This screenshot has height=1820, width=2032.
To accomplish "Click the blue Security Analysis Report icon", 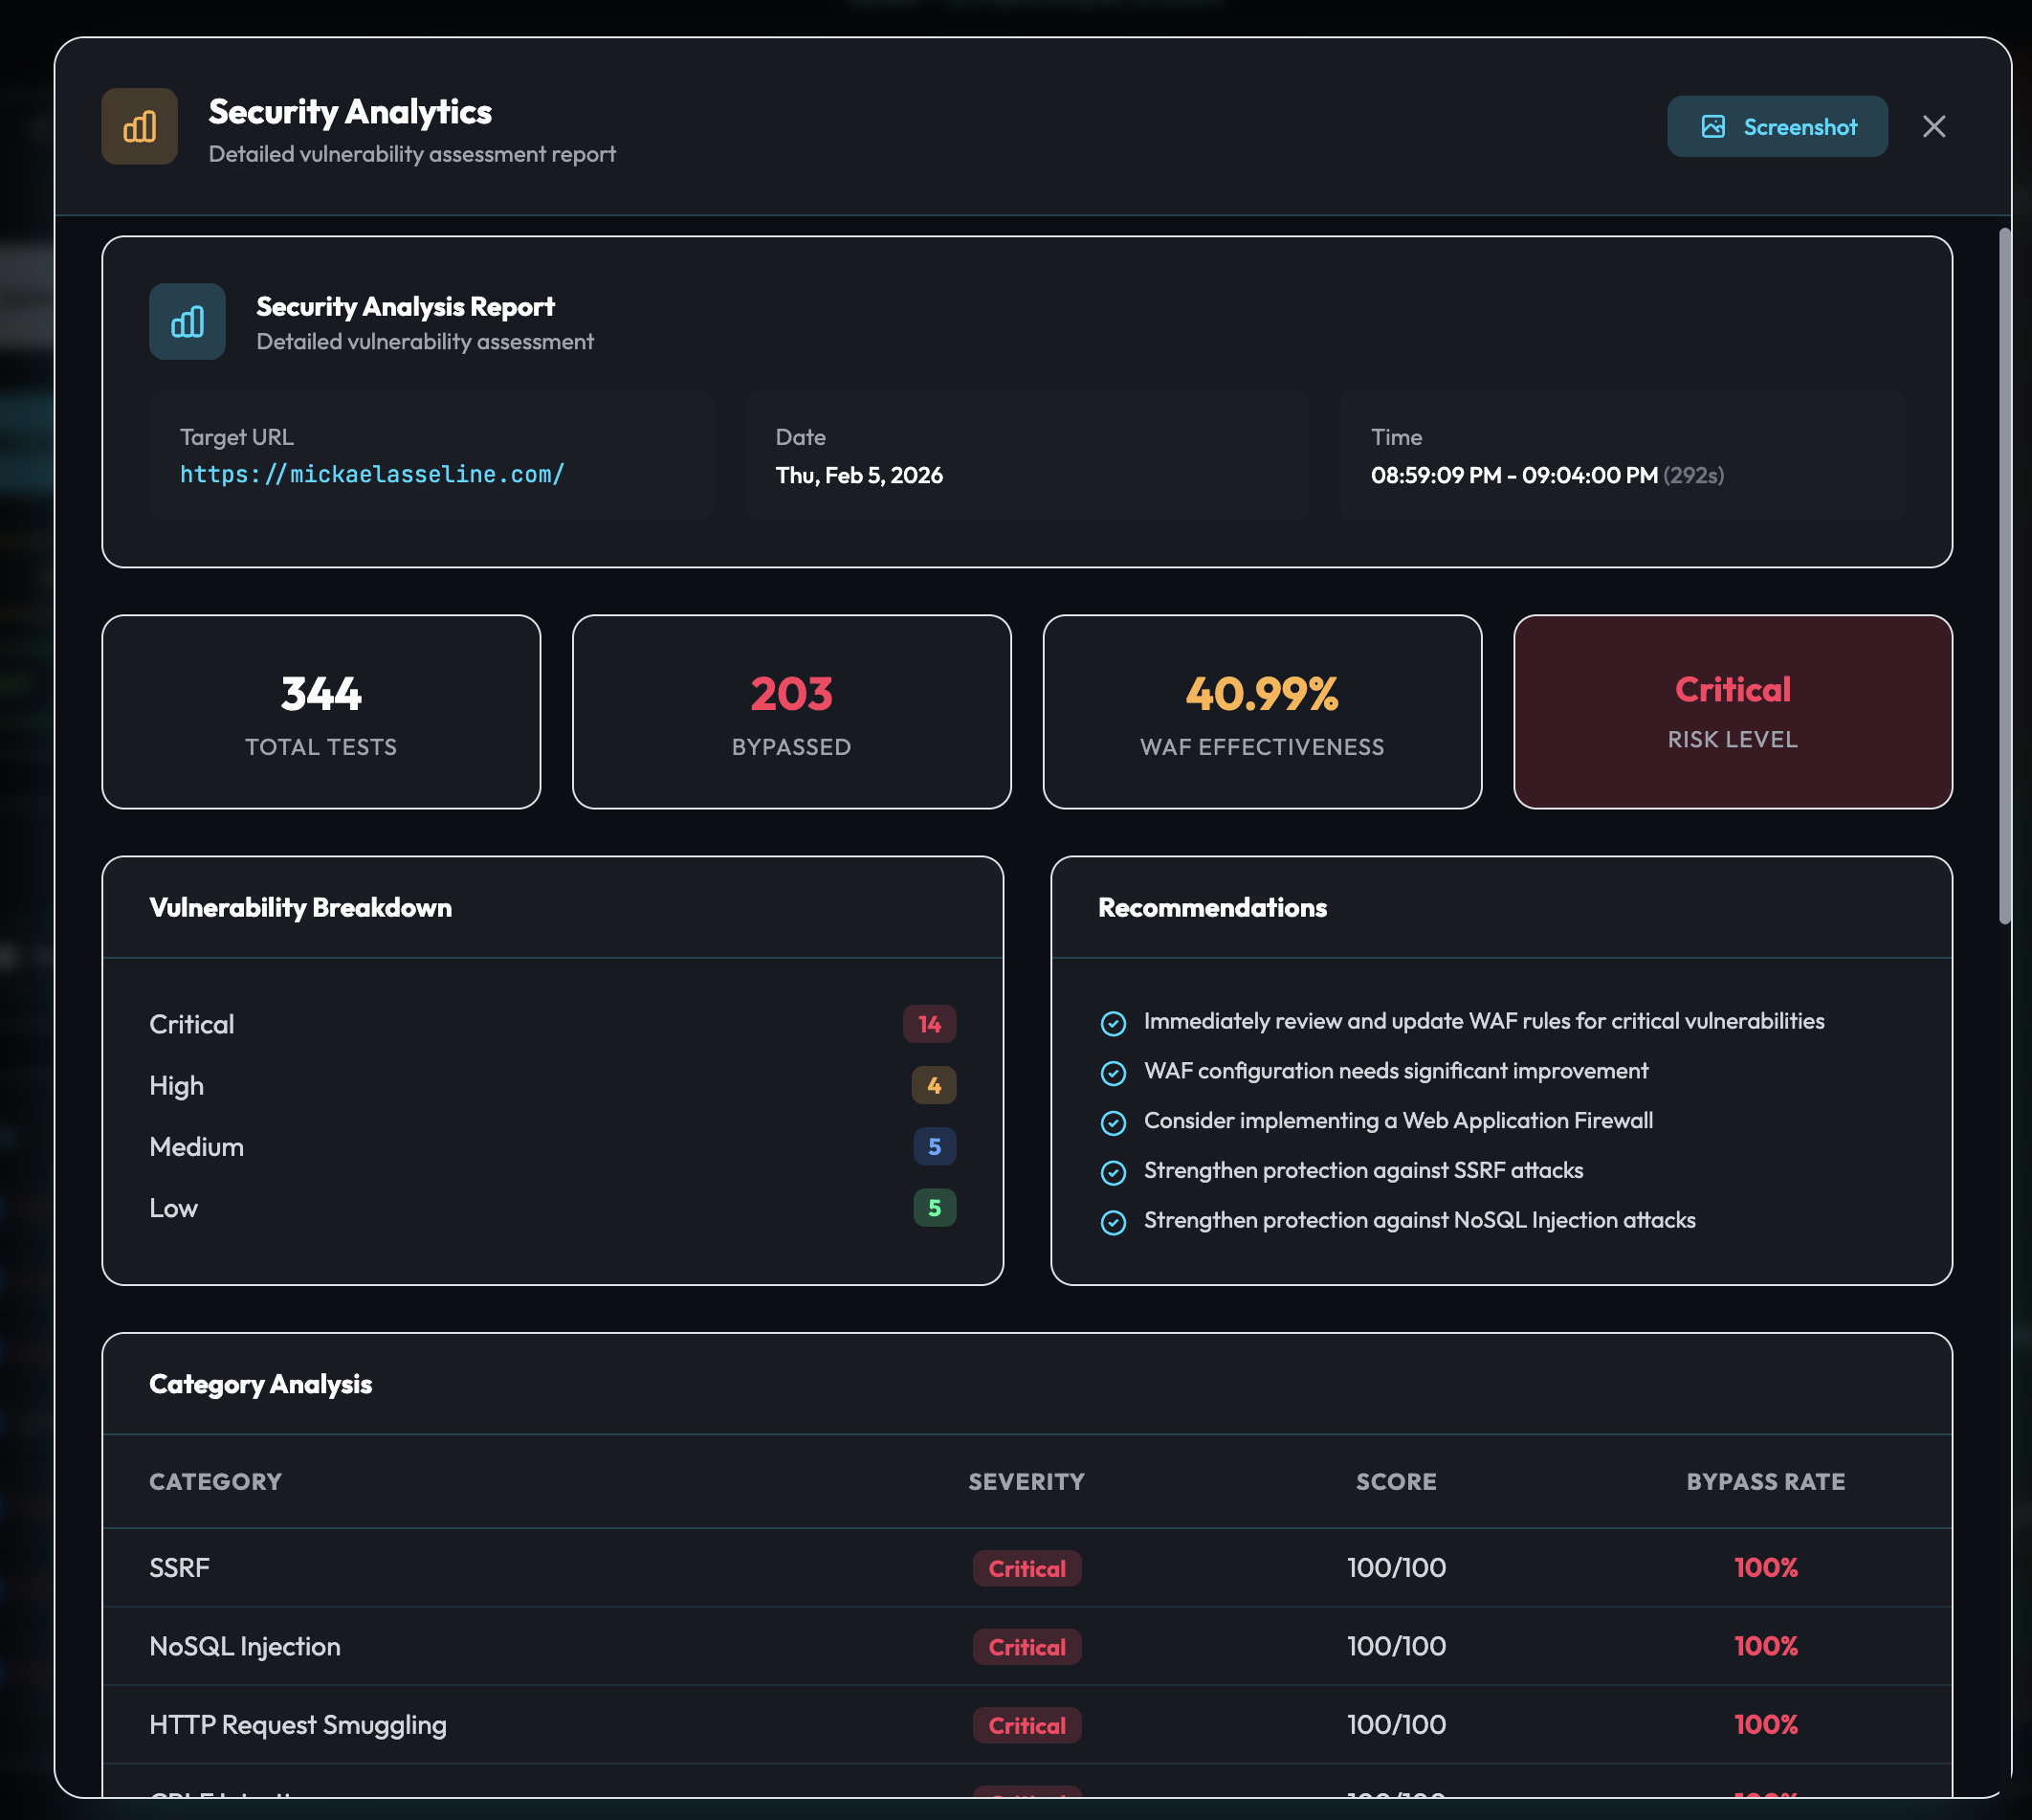I will click(187, 322).
